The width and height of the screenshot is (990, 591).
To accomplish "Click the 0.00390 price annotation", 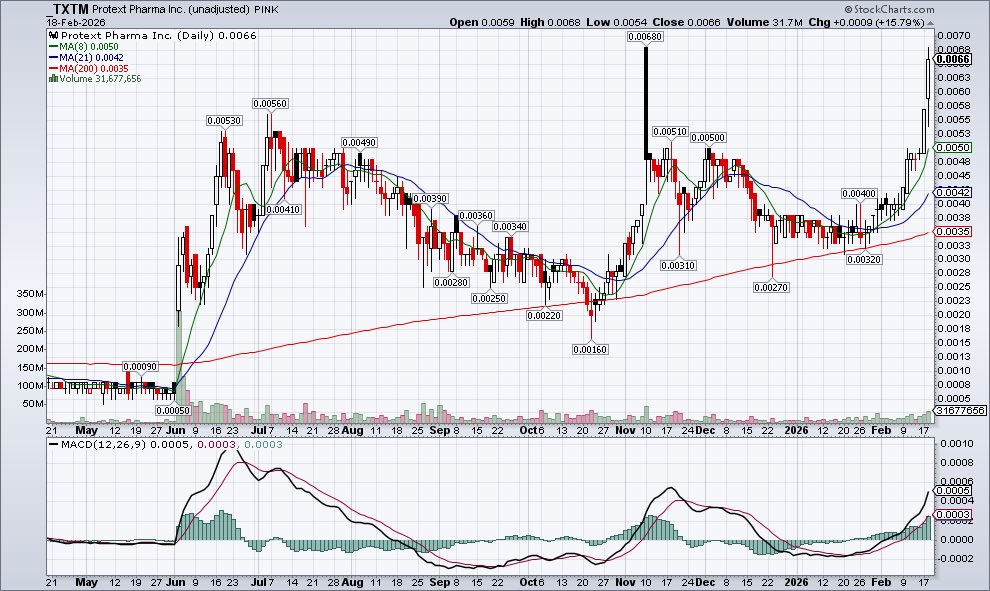I will (430, 198).
